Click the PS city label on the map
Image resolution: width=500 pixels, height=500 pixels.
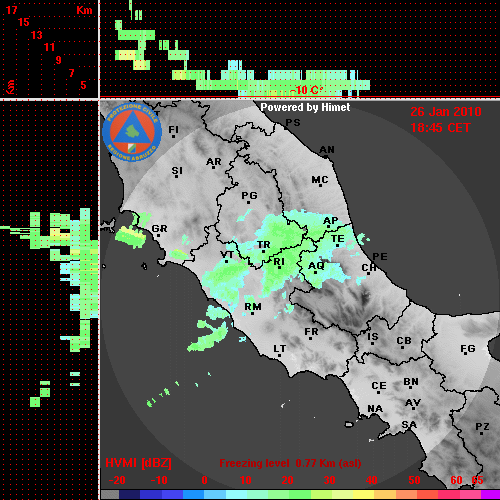coord(293,123)
